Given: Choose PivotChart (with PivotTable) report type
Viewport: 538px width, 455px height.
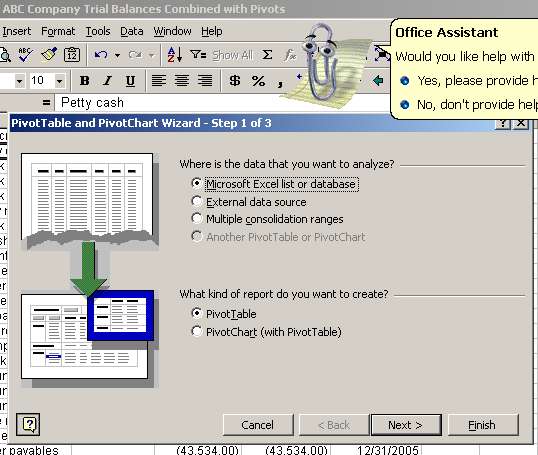Looking at the screenshot, I should click(x=267, y=332).
